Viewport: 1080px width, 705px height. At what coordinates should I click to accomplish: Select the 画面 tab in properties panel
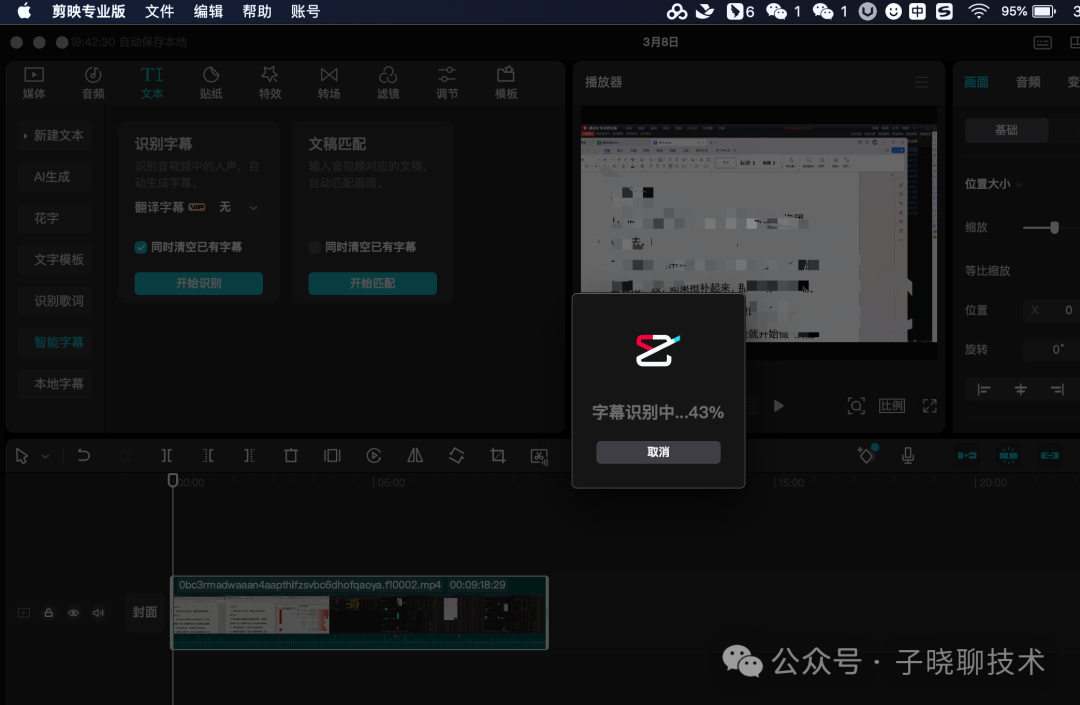coord(976,83)
